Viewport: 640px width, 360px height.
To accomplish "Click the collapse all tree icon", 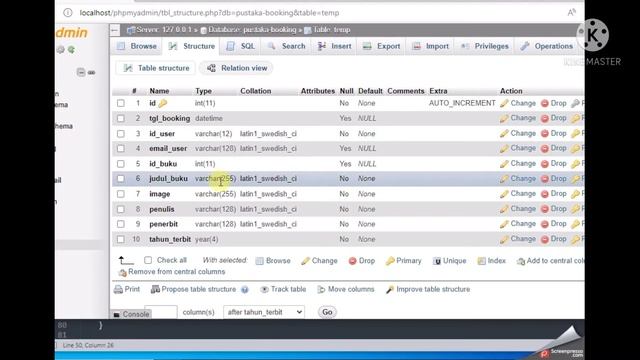I will 81,72.
